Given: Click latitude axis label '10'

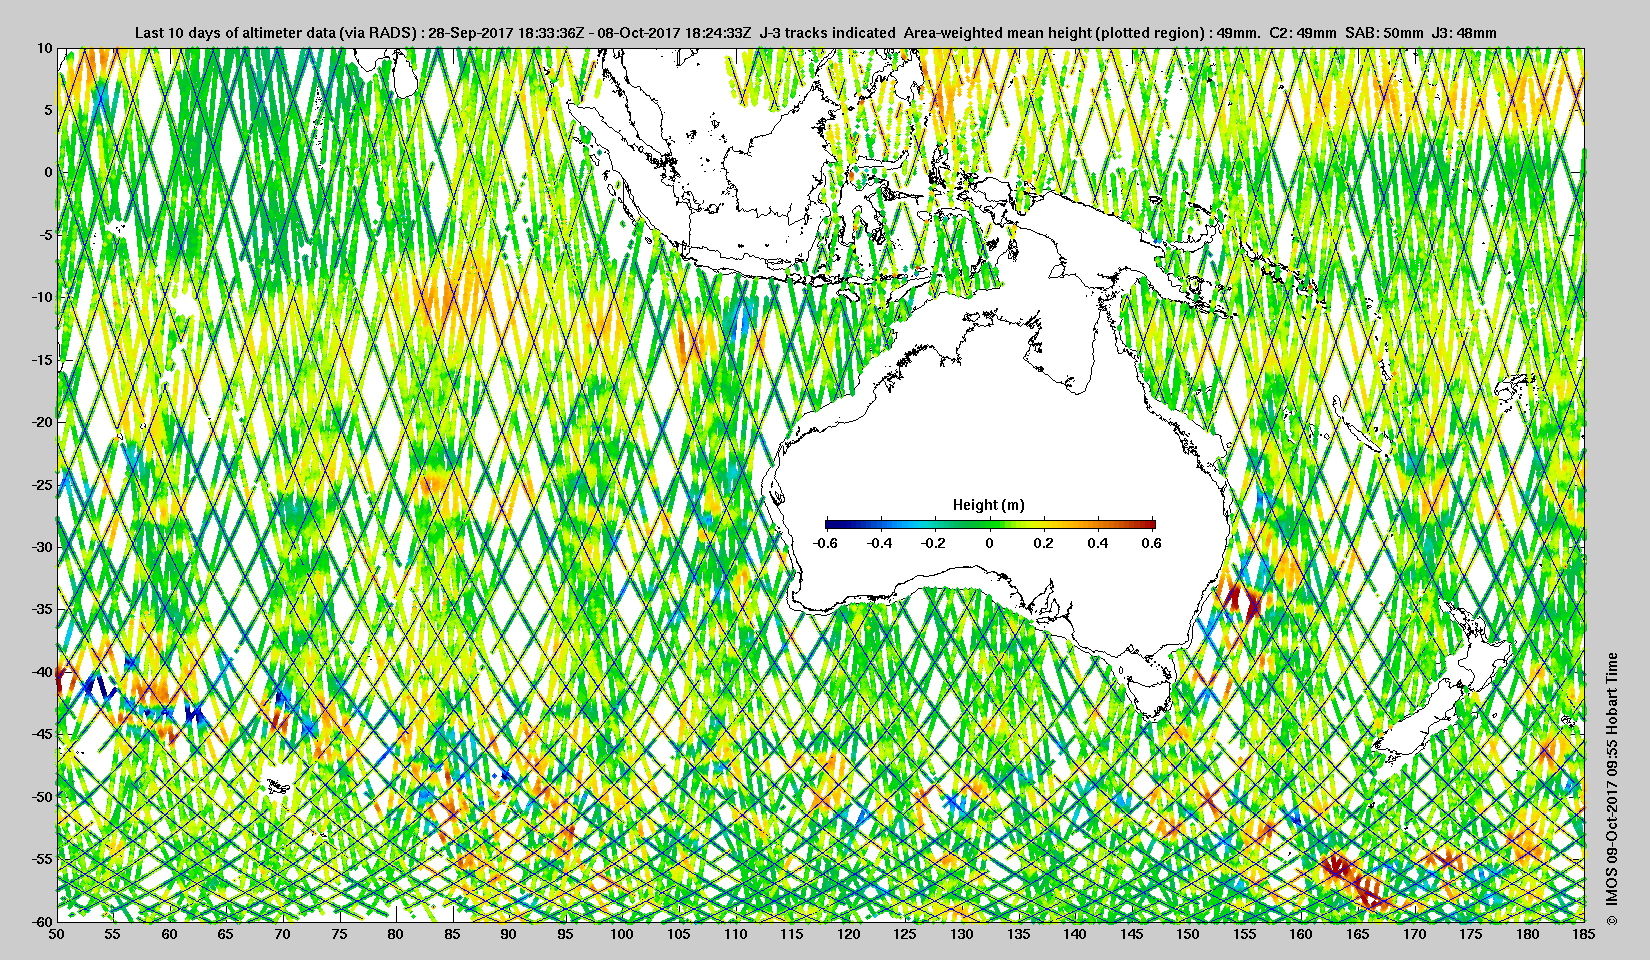Looking at the screenshot, I should point(44,47).
